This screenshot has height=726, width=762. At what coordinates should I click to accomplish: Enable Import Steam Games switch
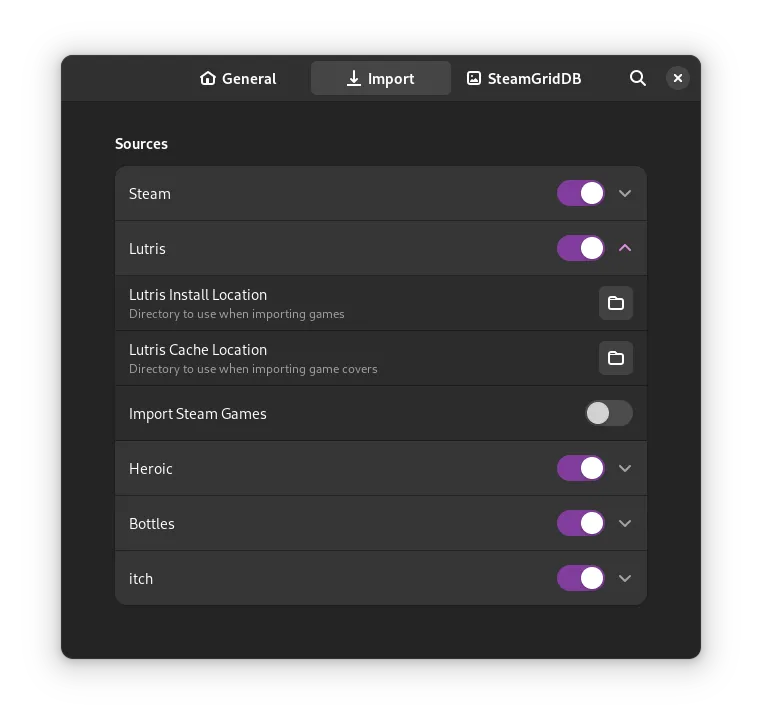click(x=608, y=413)
